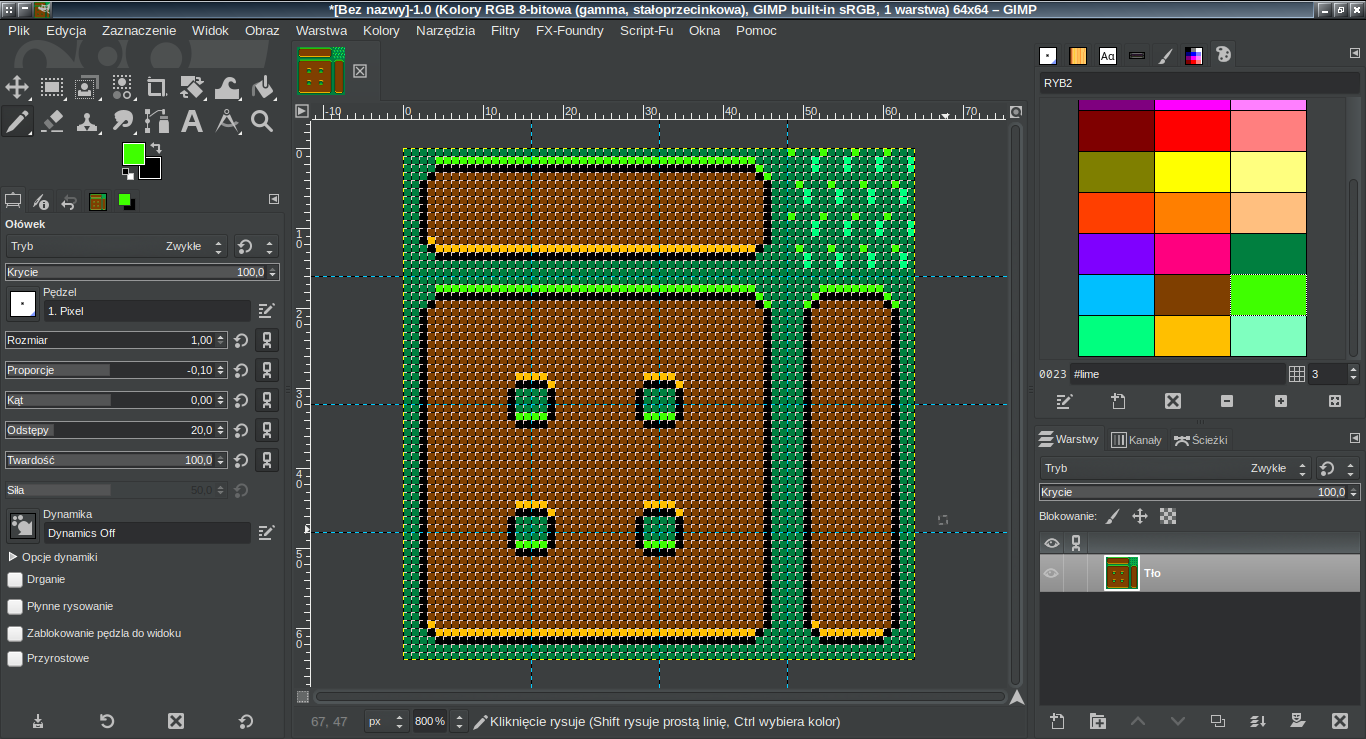
Task: Toggle lock pixels brush icon
Action: pos(1113,516)
